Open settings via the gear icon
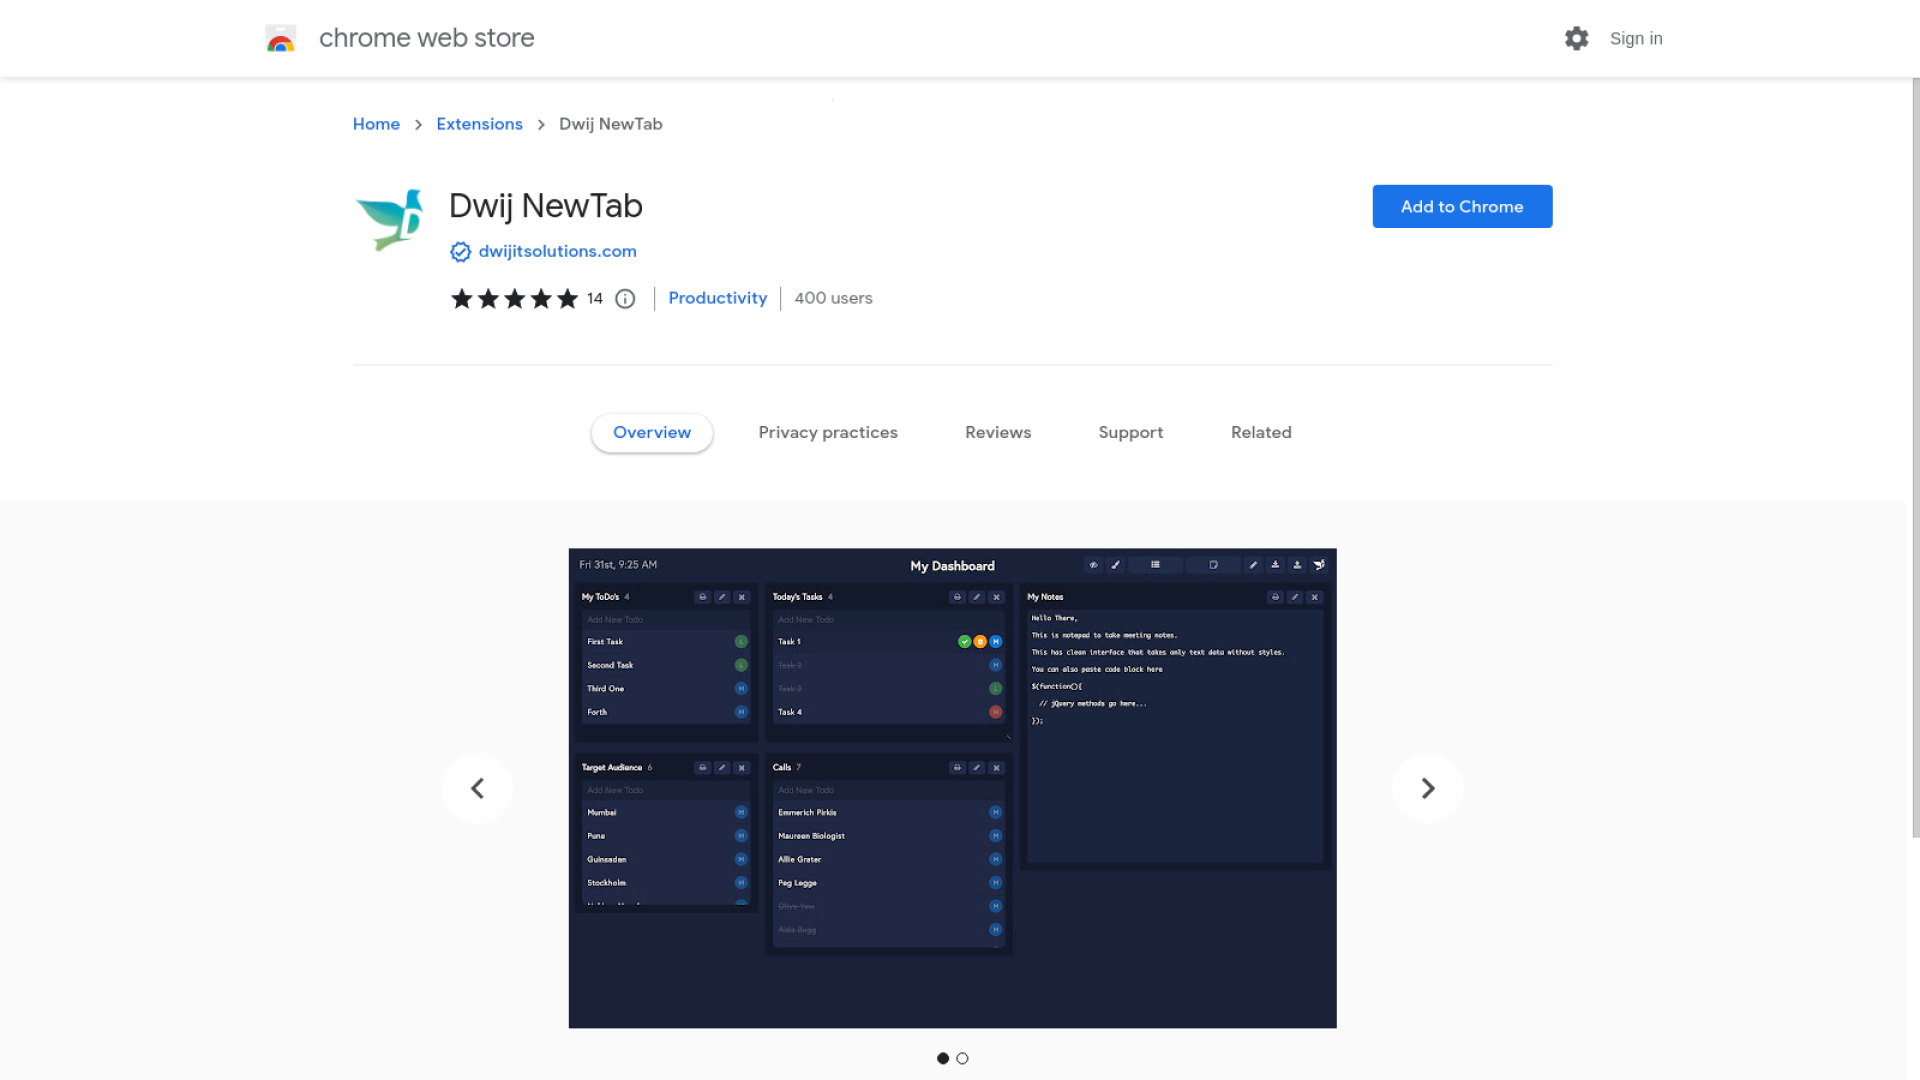This screenshot has width=1920, height=1080. [1576, 39]
